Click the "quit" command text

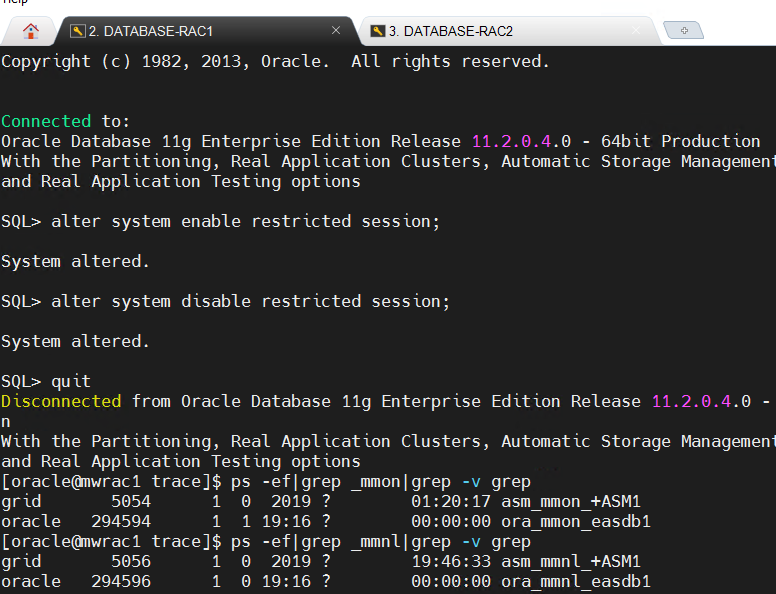[71, 381]
